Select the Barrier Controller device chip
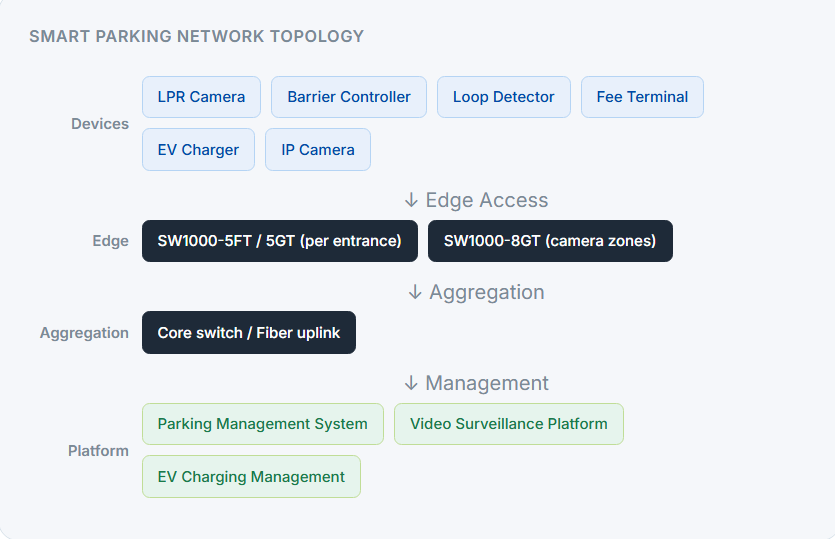 pyautogui.click(x=349, y=97)
